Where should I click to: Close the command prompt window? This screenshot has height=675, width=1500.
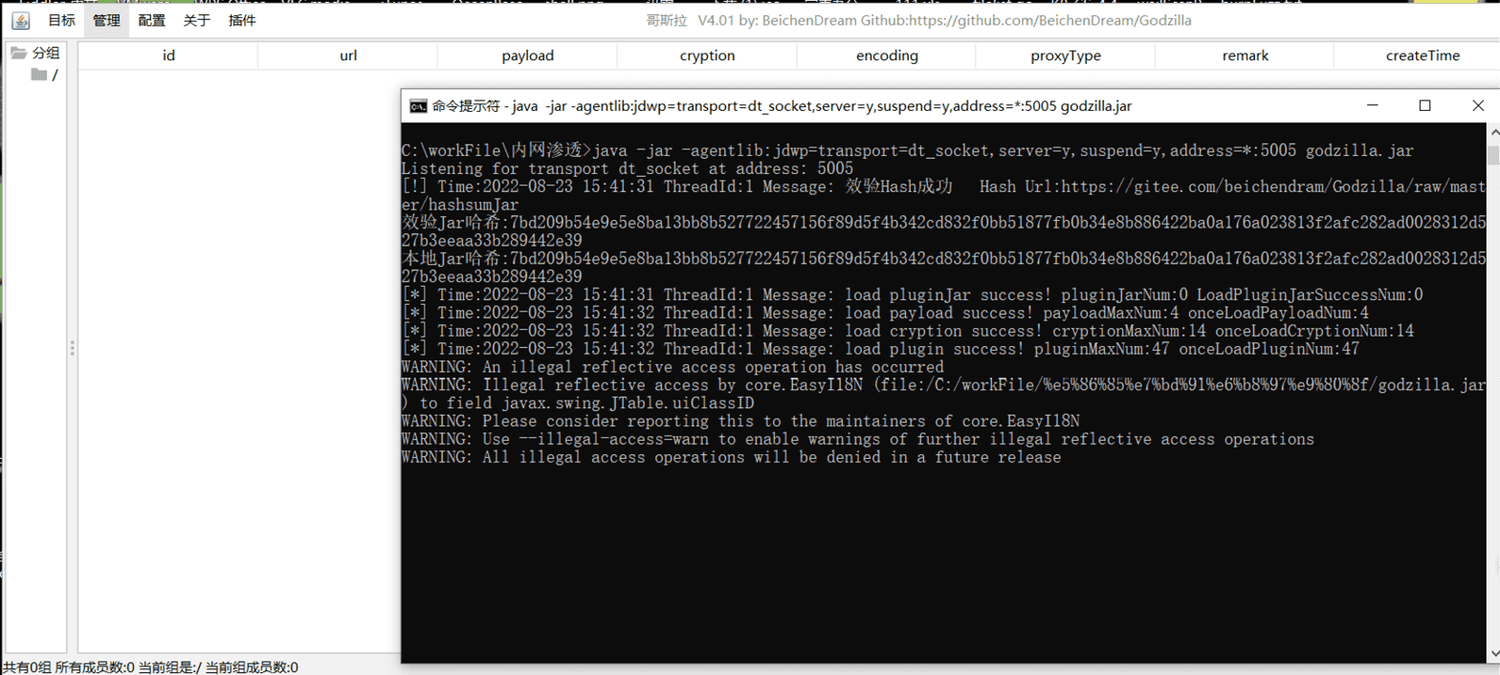(x=1477, y=106)
